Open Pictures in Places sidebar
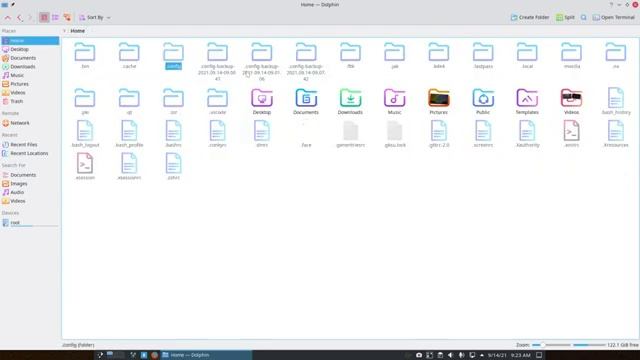The width and height of the screenshot is (640, 360). [x=30, y=84]
